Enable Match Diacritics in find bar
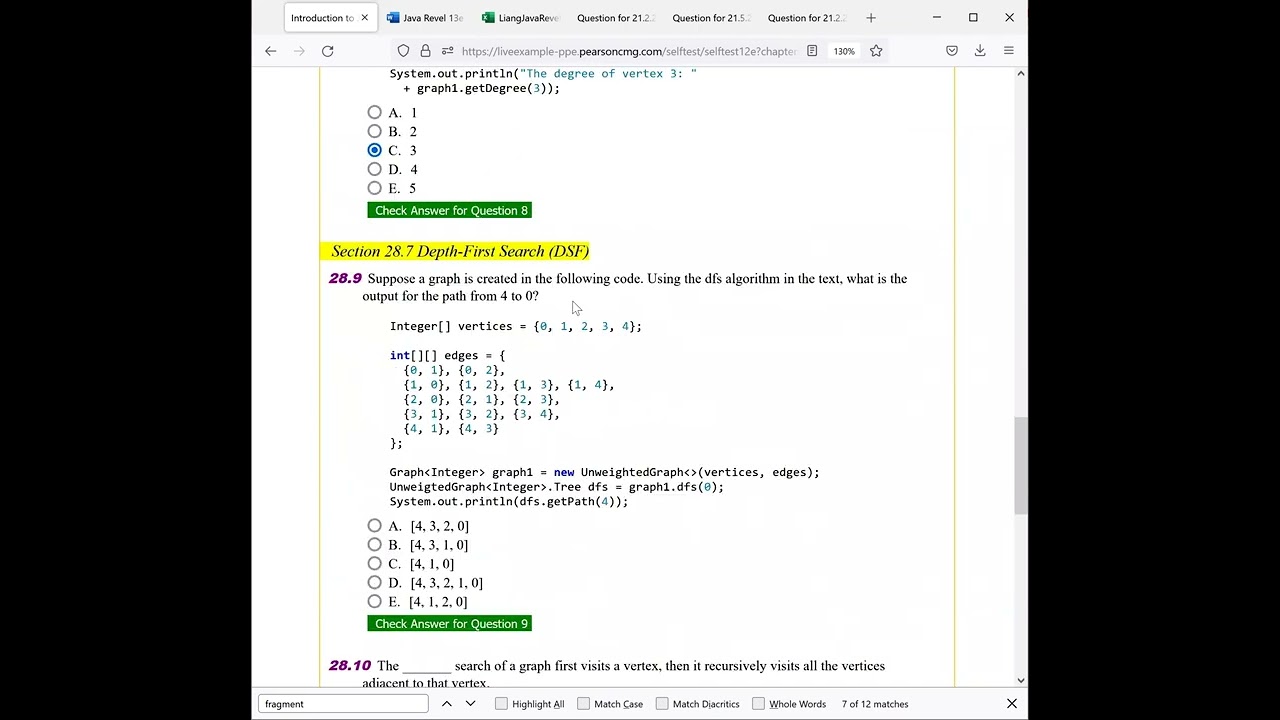 (662, 704)
